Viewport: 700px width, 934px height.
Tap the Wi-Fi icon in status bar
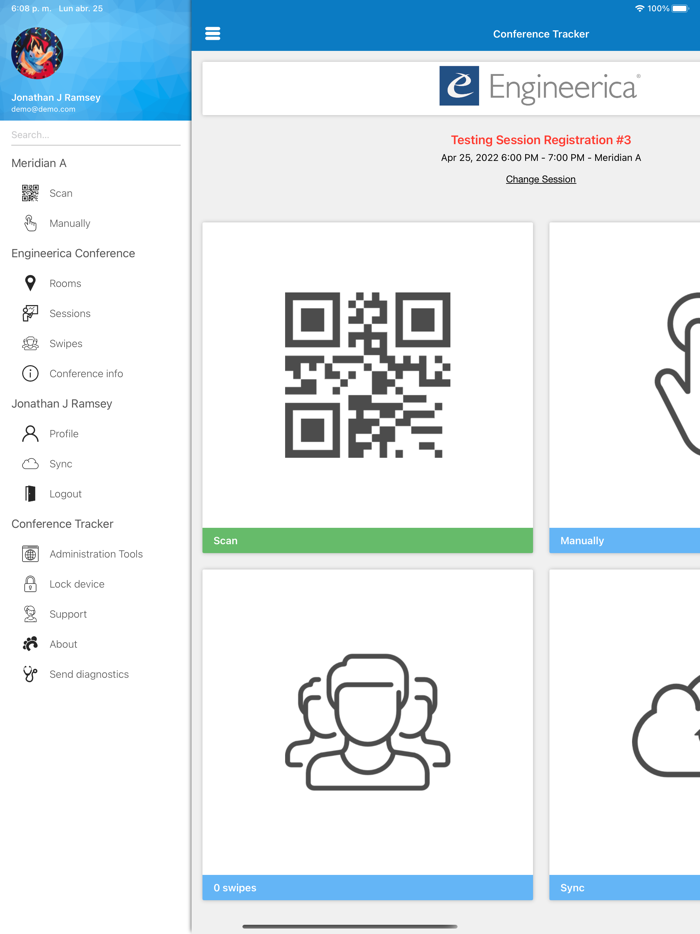[x=640, y=8]
